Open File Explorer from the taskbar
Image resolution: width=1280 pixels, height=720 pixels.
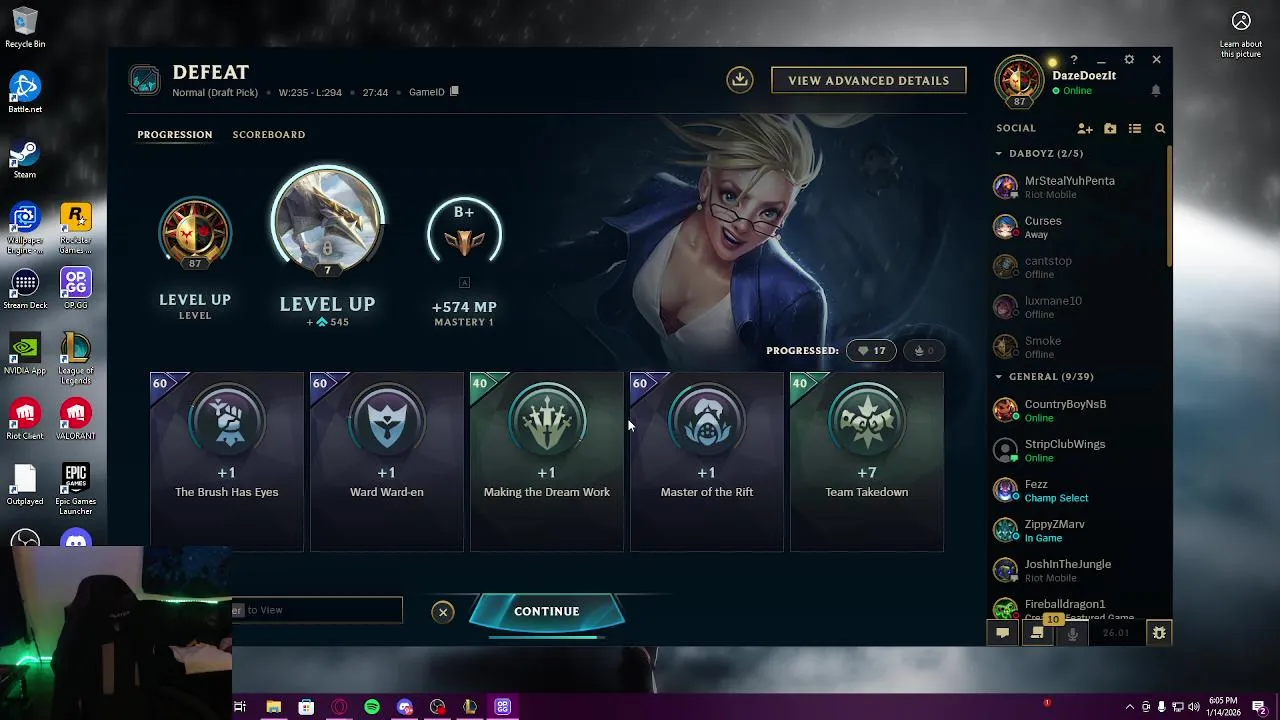(x=273, y=707)
